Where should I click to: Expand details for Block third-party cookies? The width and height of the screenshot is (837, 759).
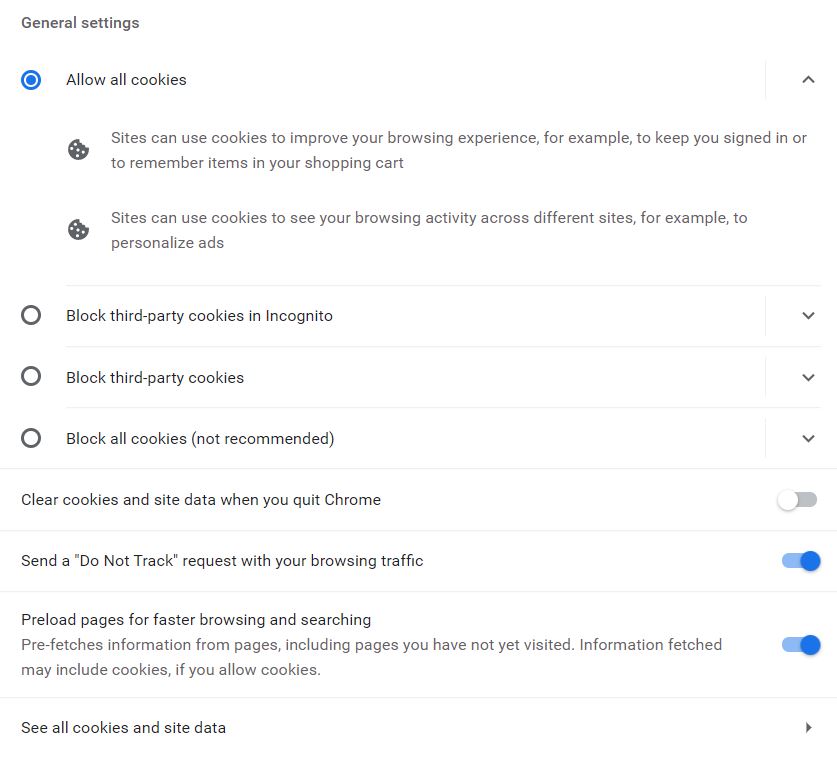[808, 377]
